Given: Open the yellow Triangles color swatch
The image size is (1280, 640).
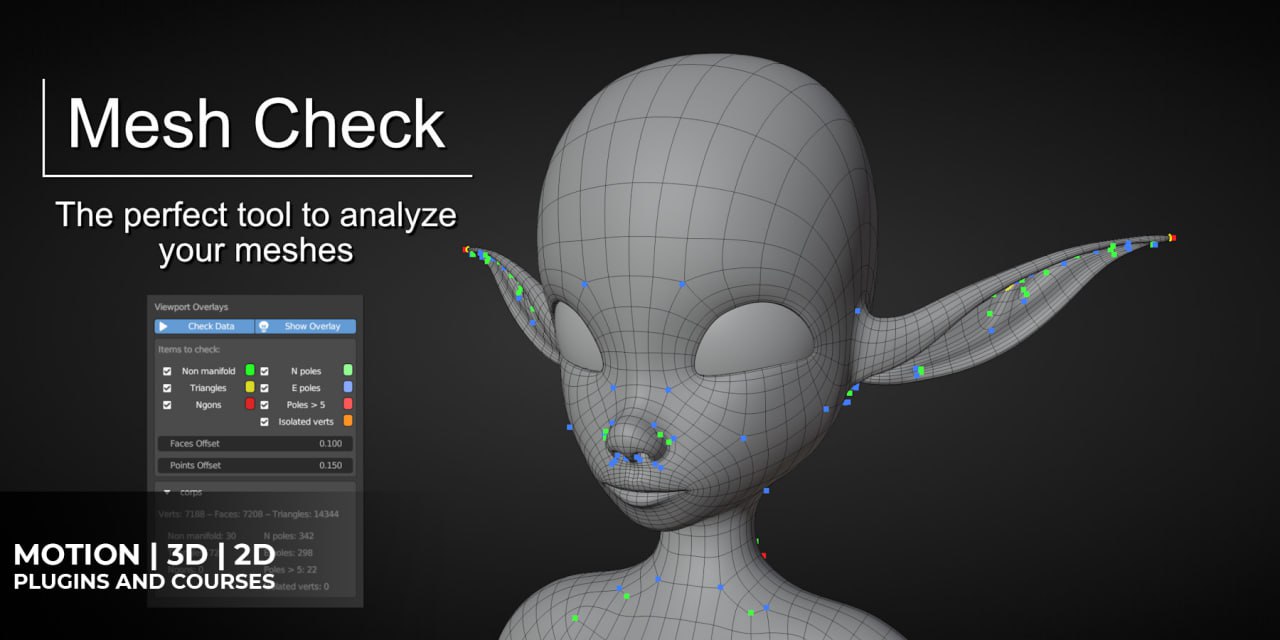Looking at the screenshot, I should [x=250, y=387].
